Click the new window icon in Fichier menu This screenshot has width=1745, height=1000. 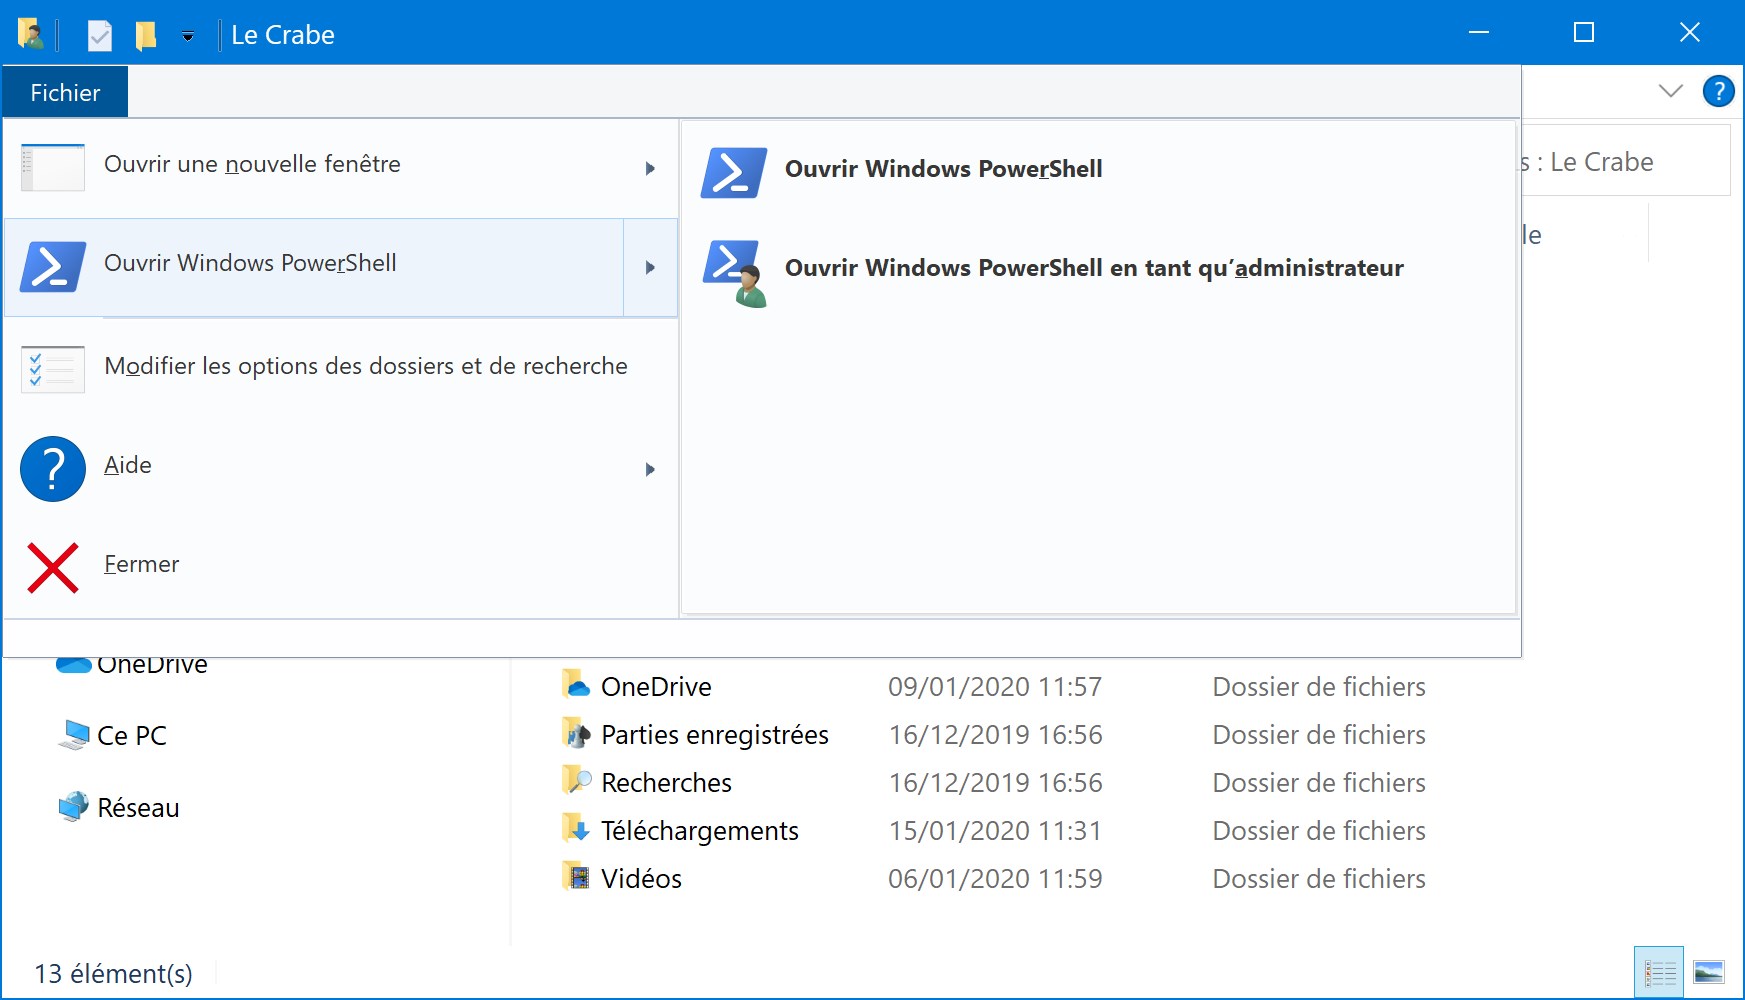click(x=53, y=167)
